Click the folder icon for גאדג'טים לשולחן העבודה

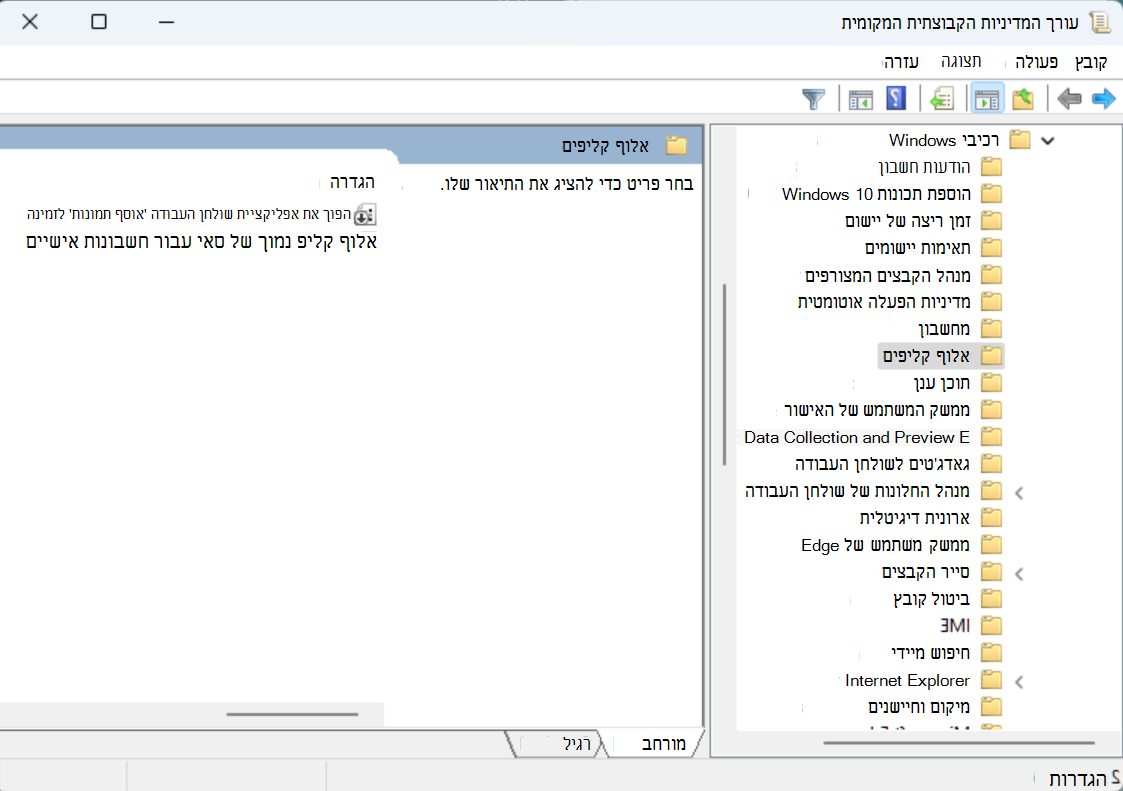991,464
